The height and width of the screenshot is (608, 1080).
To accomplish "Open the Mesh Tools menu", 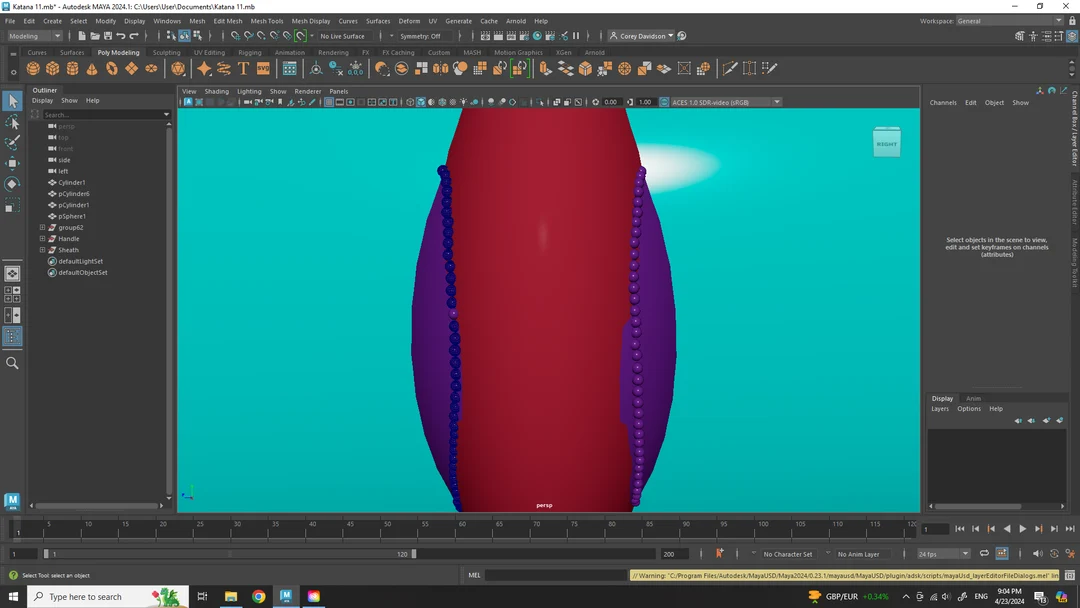I will pyautogui.click(x=266, y=20).
